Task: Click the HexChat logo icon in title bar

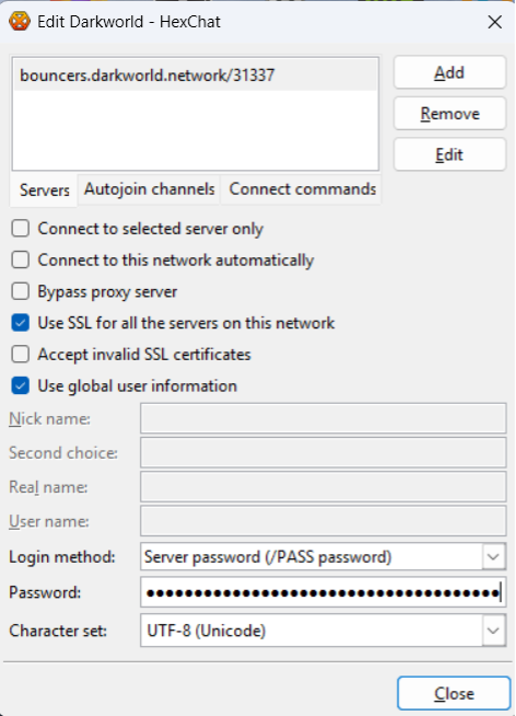Action: (x=19, y=21)
